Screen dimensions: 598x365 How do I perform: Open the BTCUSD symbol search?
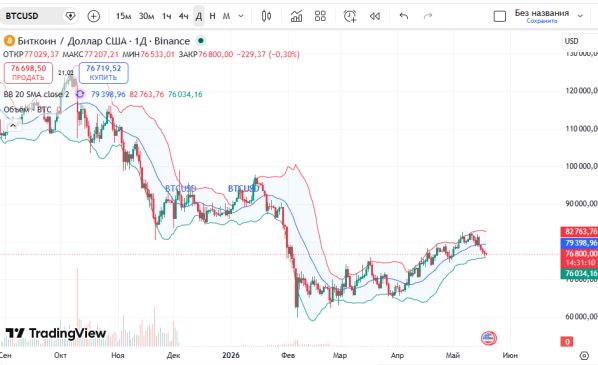22,16
